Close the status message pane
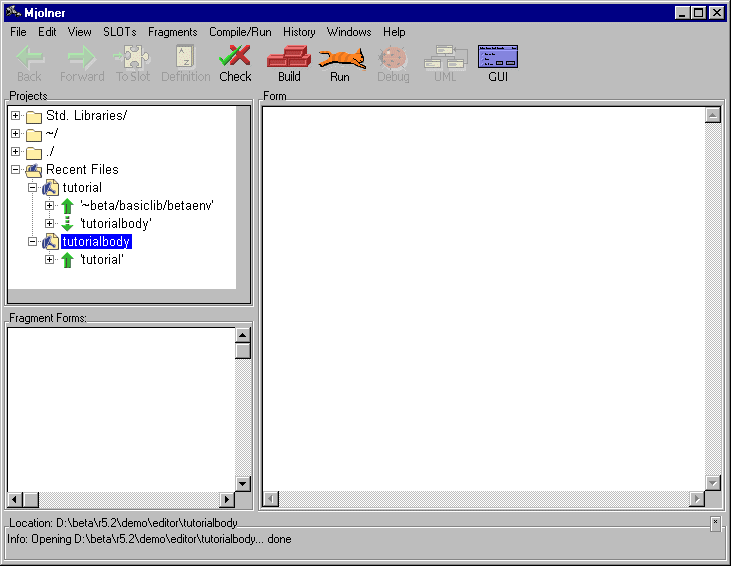Image resolution: width=731 pixels, height=566 pixels. (x=715, y=522)
